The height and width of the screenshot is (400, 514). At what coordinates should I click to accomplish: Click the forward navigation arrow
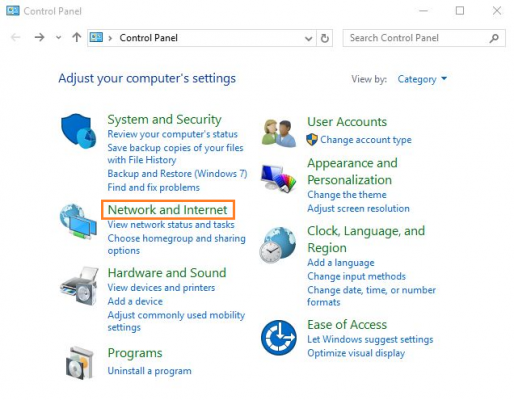39,37
